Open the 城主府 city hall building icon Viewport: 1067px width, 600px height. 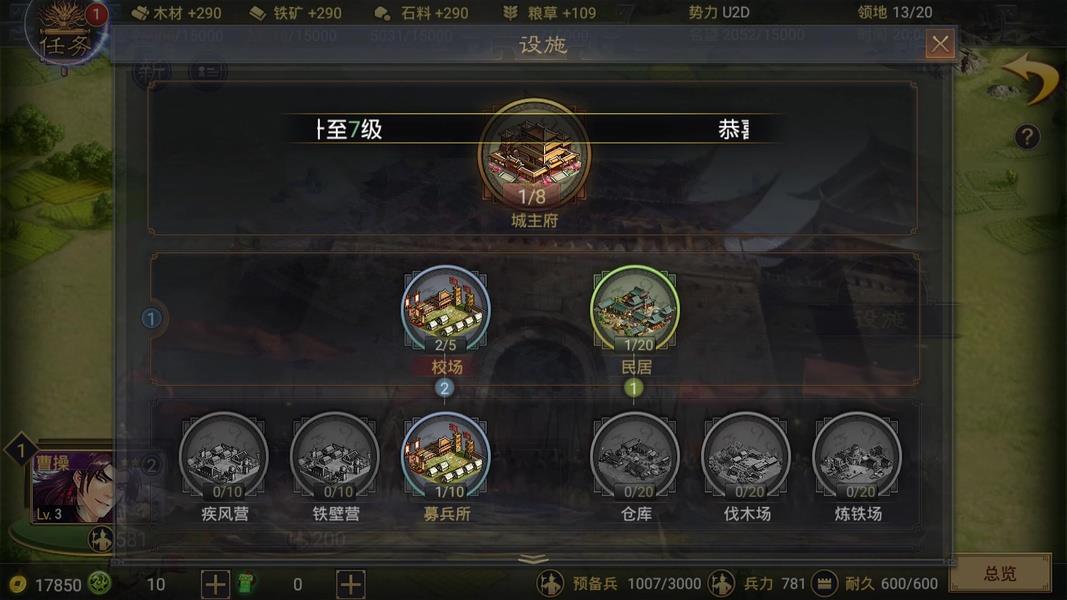(534, 155)
